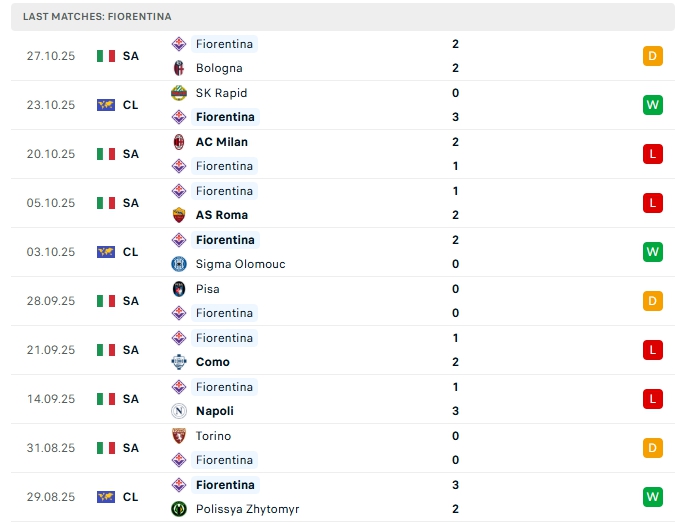Click the Napoli club crest

coord(179,411)
